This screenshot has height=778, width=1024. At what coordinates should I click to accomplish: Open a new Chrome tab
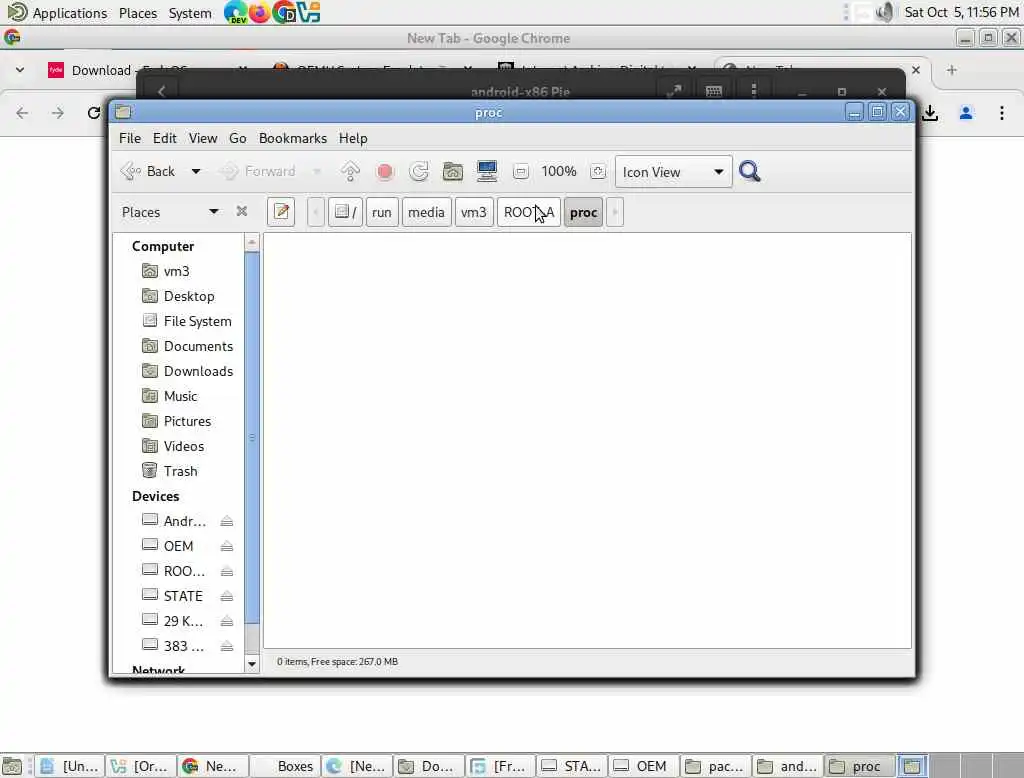click(952, 70)
